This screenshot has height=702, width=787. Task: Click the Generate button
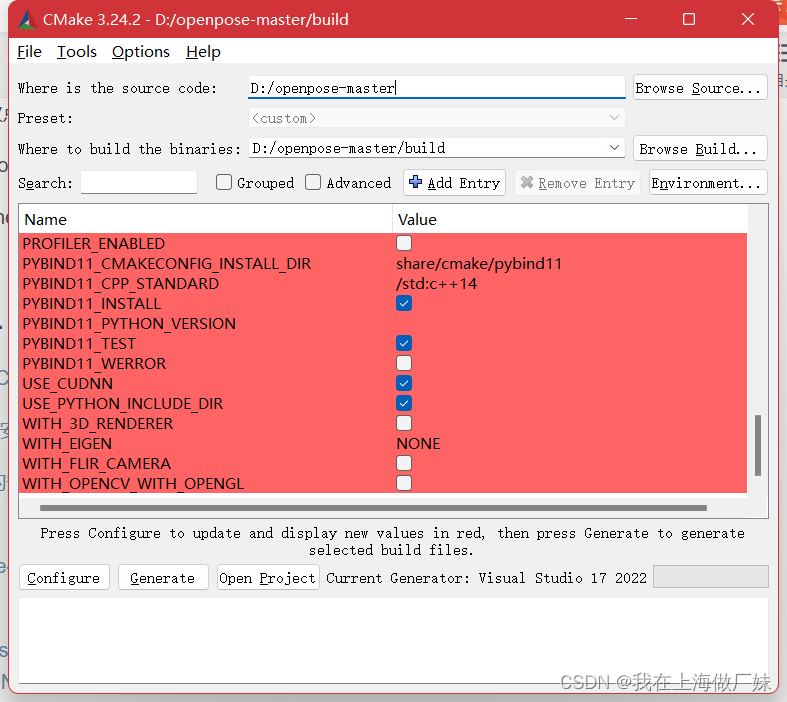pyautogui.click(x=163, y=578)
